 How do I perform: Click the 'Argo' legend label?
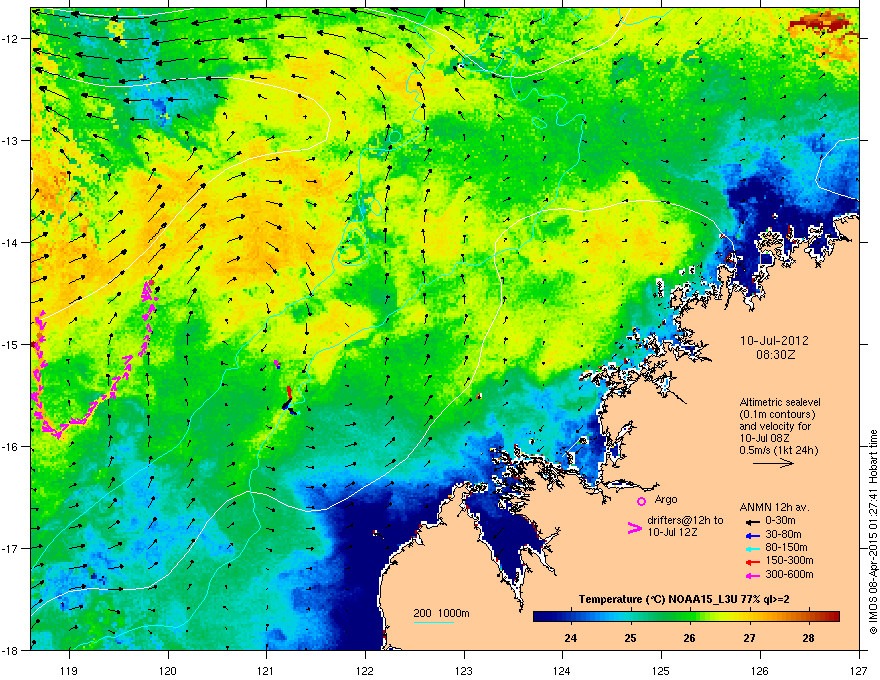[x=666, y=499]
